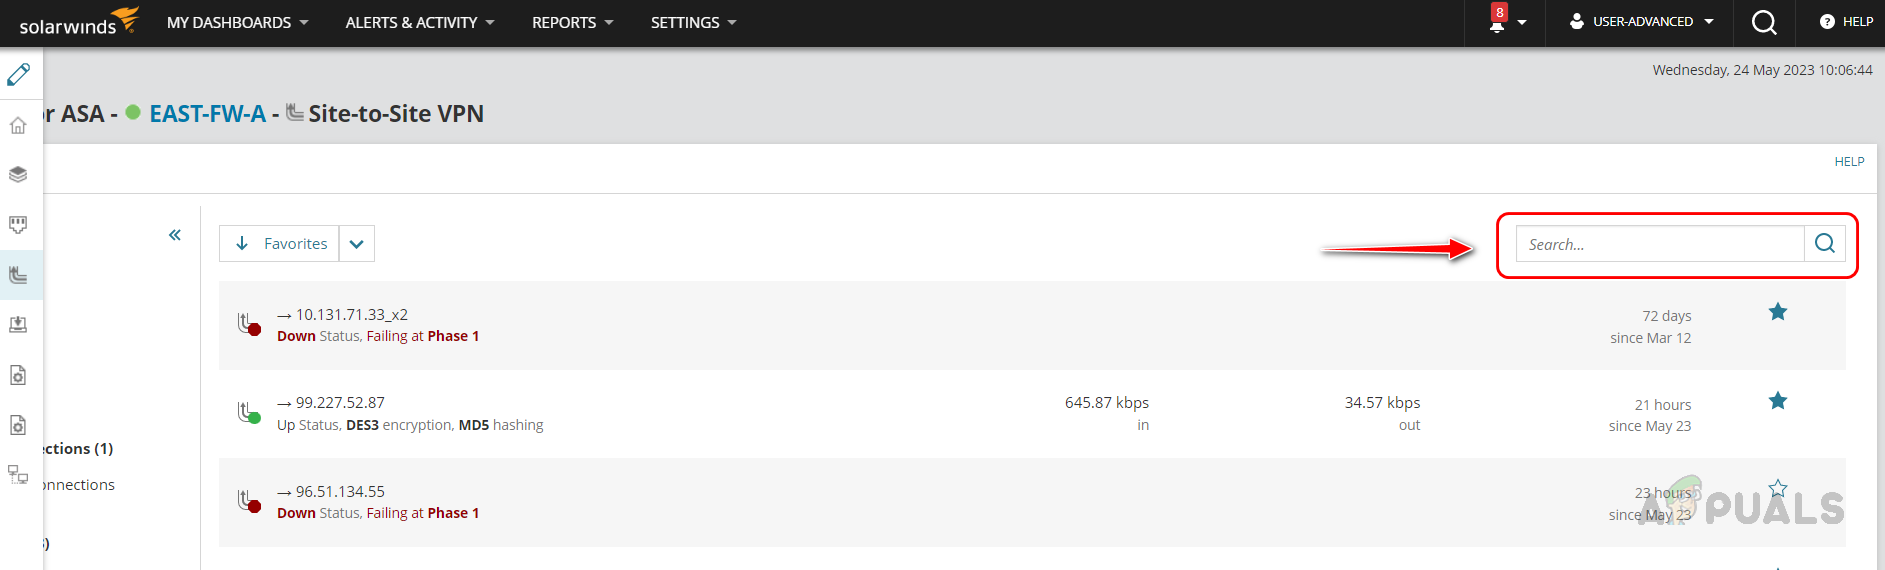
Task: Open the notifications bell with 8 alerts
Action: 1497,22
